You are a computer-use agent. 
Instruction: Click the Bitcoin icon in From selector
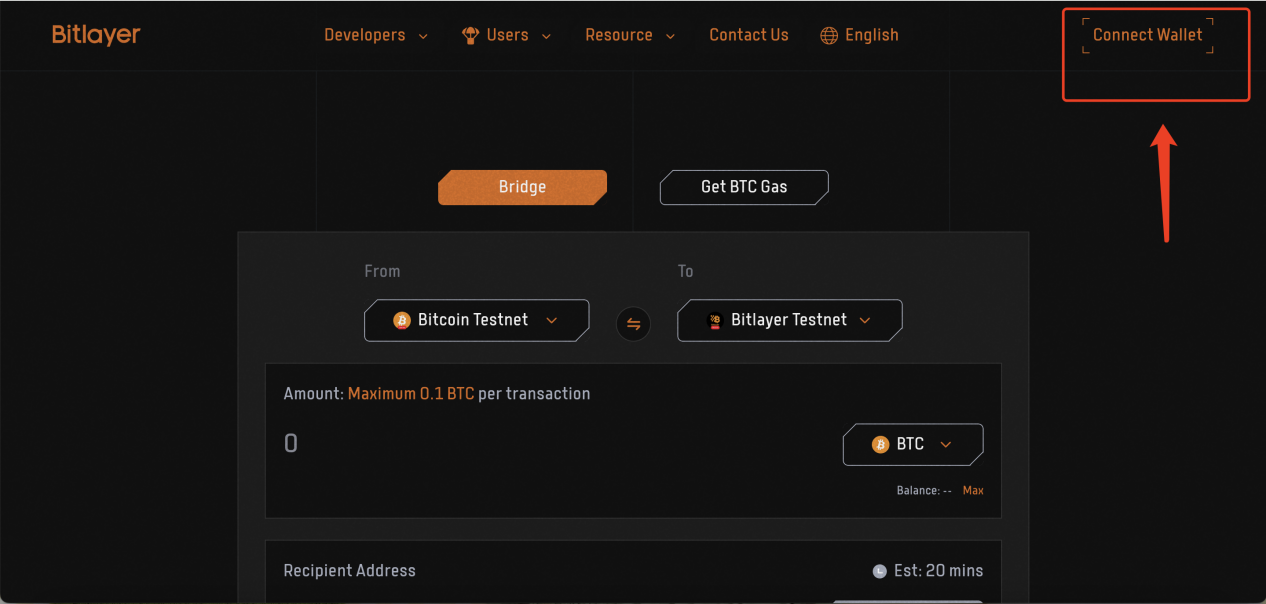(x=402, y=321)
